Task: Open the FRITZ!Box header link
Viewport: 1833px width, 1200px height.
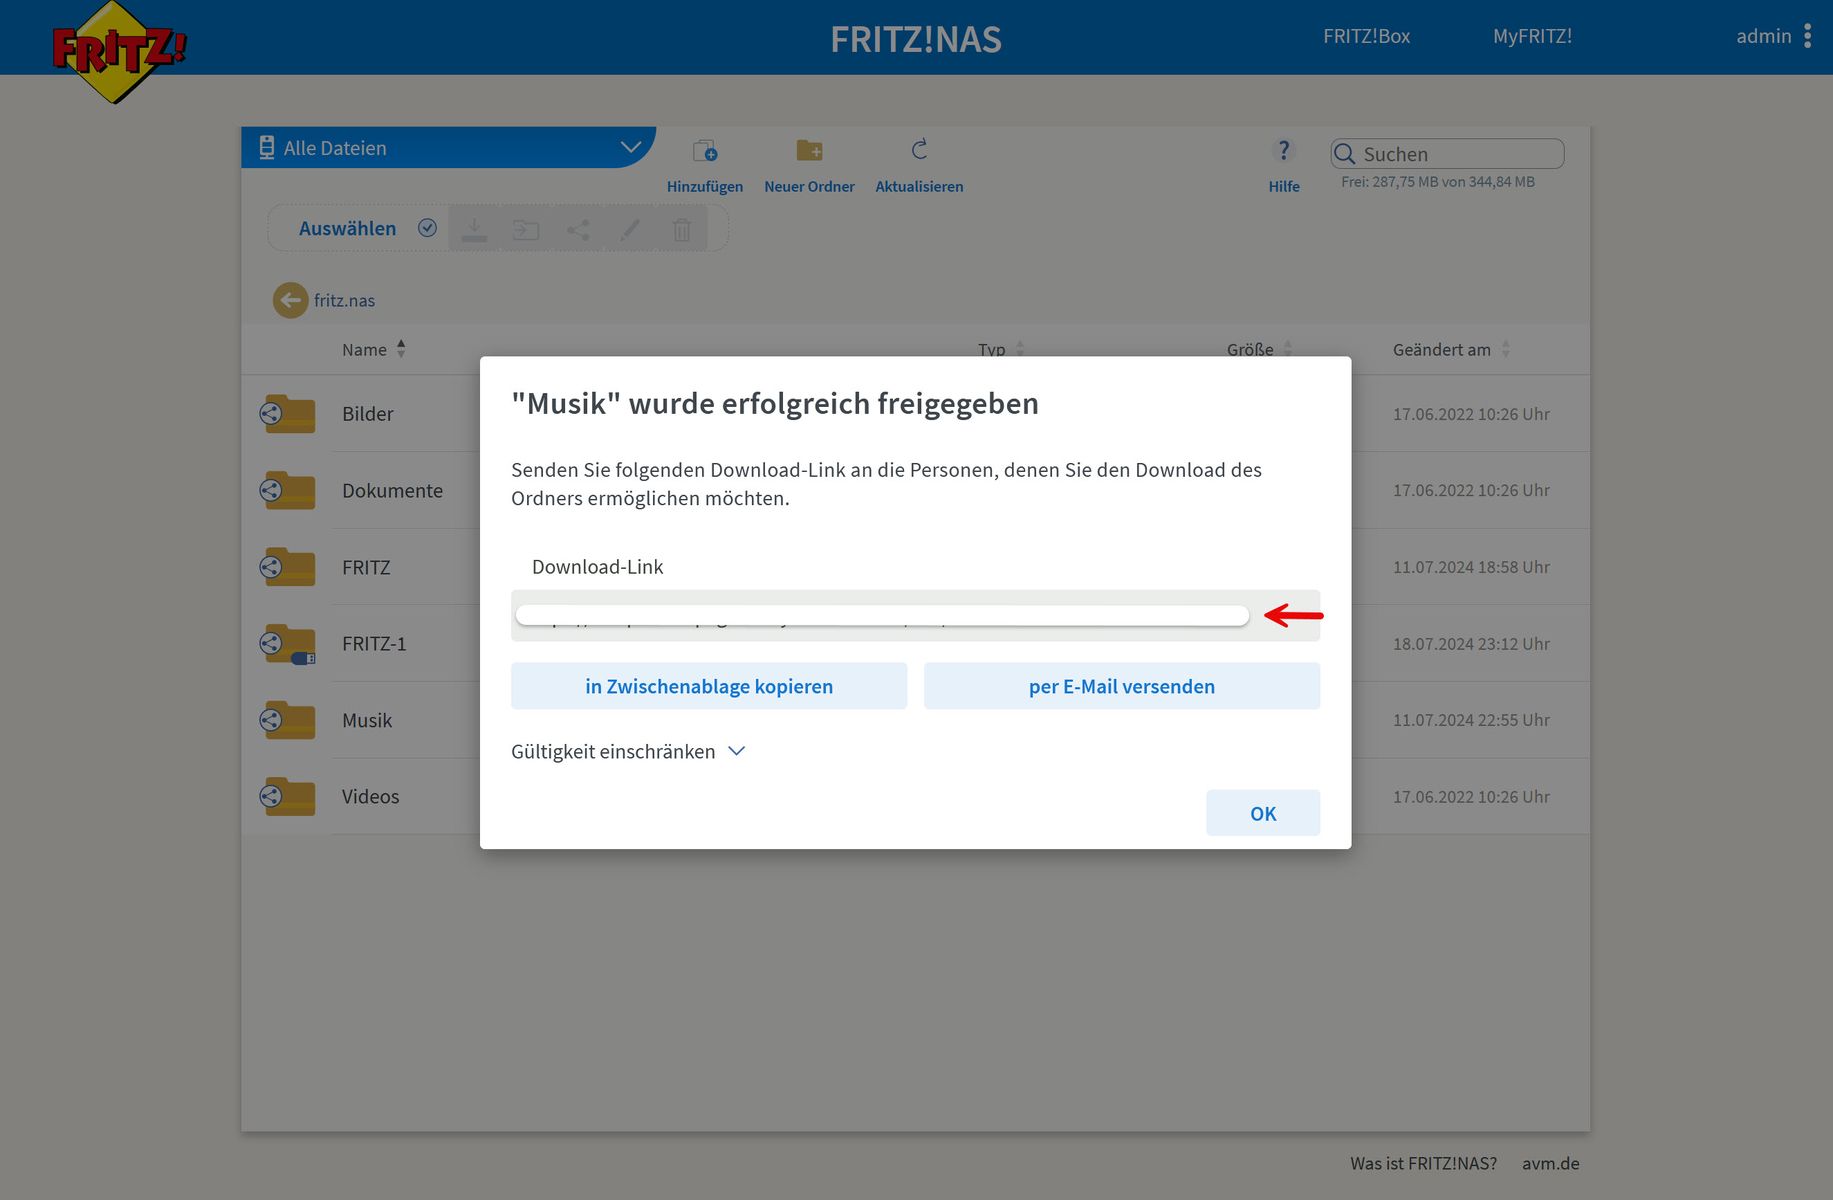Action: pos(1366,36)
